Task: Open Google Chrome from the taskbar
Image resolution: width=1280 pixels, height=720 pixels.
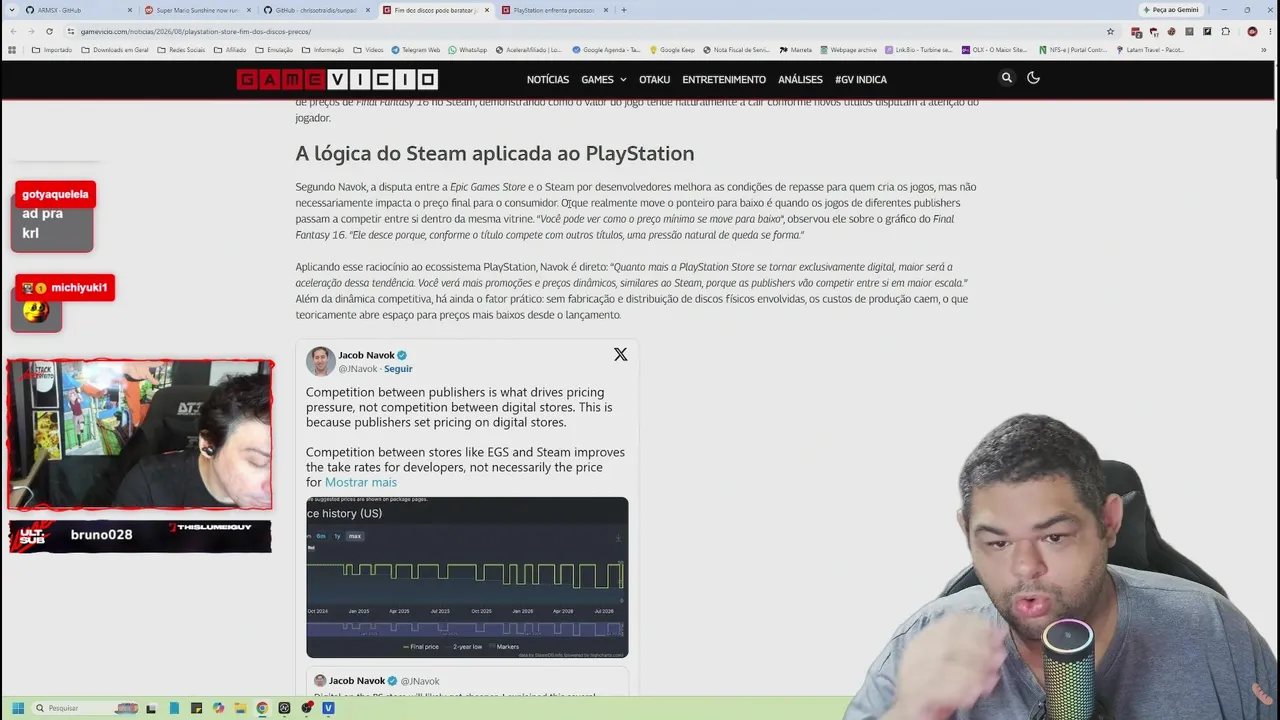Action: point(262,708)
